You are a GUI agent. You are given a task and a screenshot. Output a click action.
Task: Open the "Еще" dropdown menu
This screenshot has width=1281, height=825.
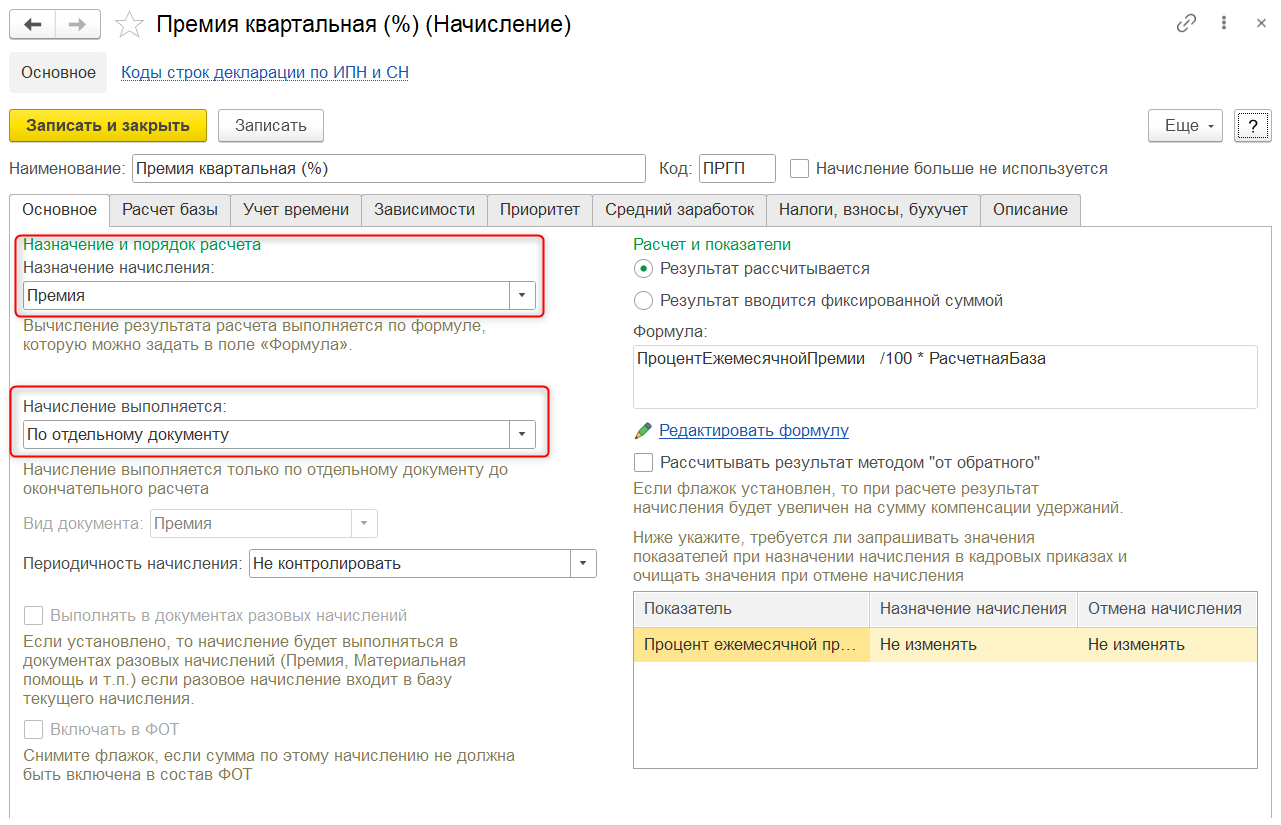pyautogui.click(x=1186, y=126)
